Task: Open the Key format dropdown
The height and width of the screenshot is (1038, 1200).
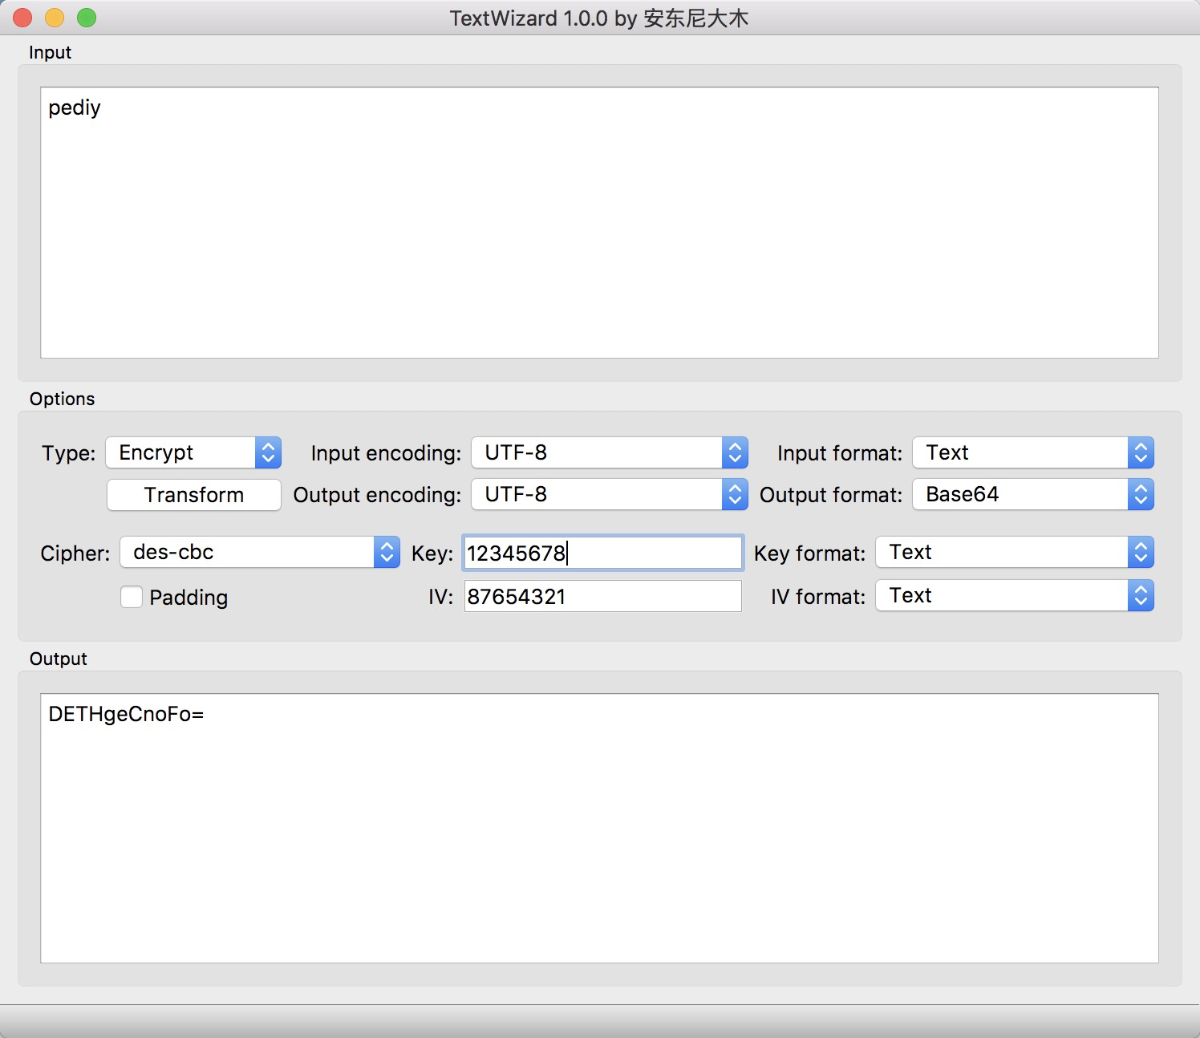Action: pos(1015,553)
